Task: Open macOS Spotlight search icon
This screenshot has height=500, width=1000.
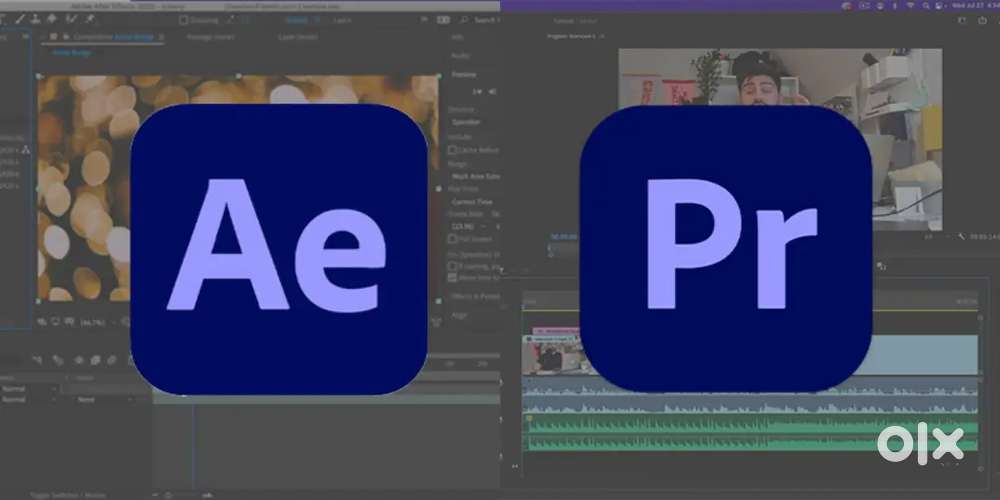Action: (x=925, y=6)
